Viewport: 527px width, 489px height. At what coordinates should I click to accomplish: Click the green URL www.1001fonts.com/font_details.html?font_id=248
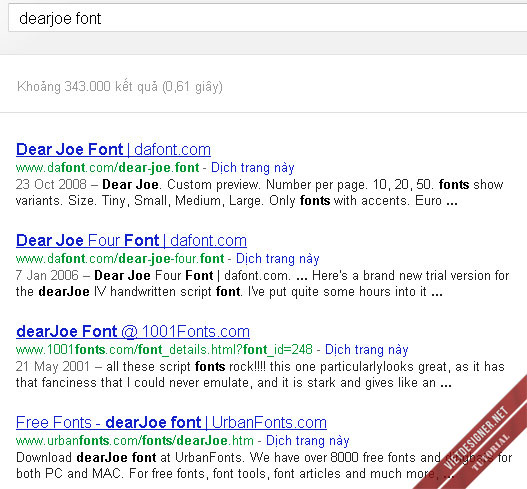pyautogui.click(x=164, y=350)
